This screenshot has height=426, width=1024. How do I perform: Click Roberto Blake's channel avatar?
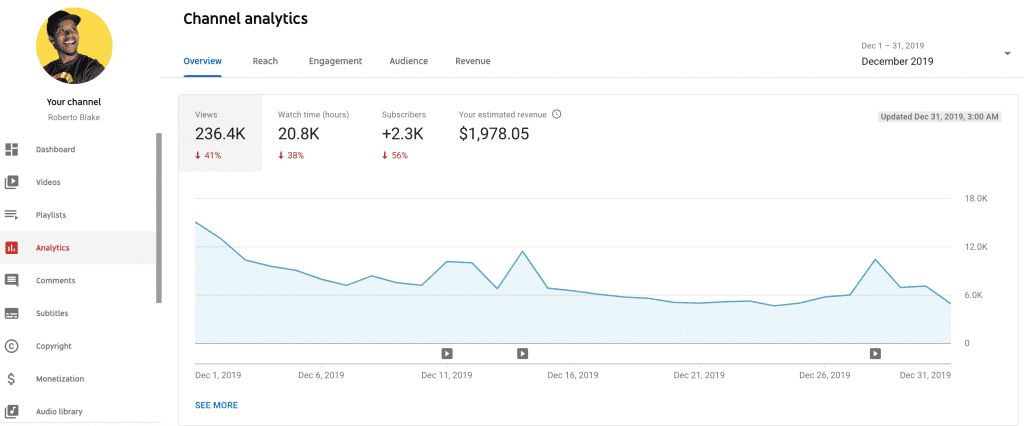pyautogui.click(x=74, y=47)
